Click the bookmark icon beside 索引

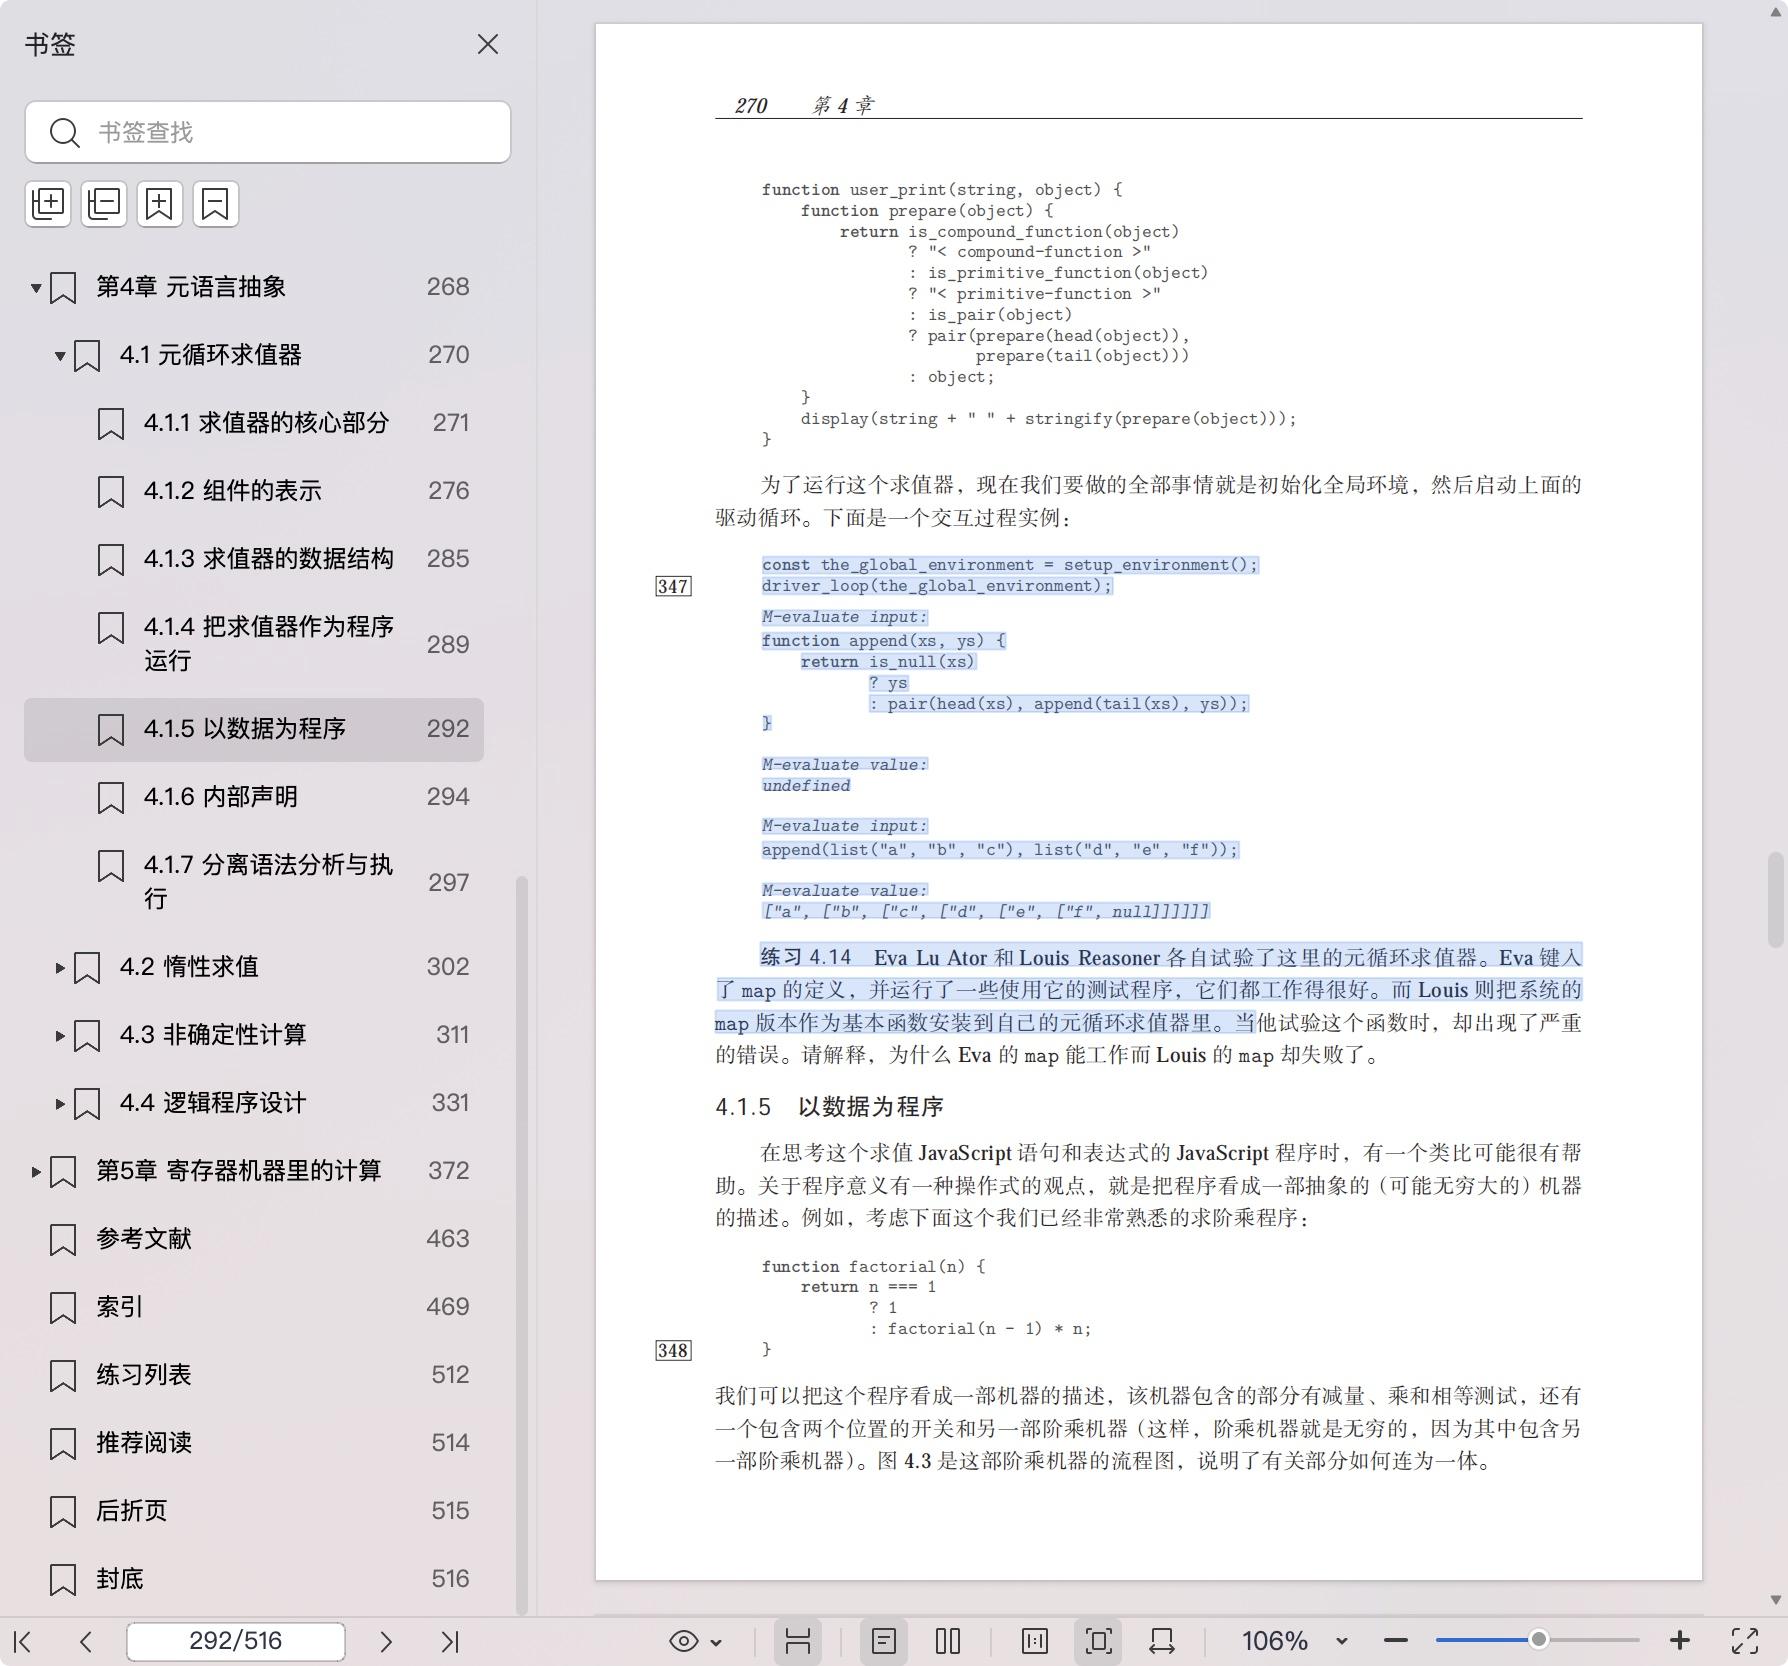[x=63, y=1308]
